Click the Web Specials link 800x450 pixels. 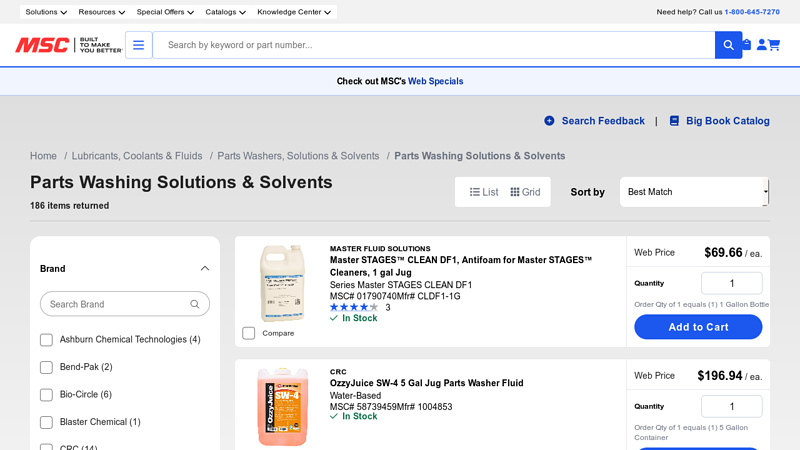[x=435, y=81]
